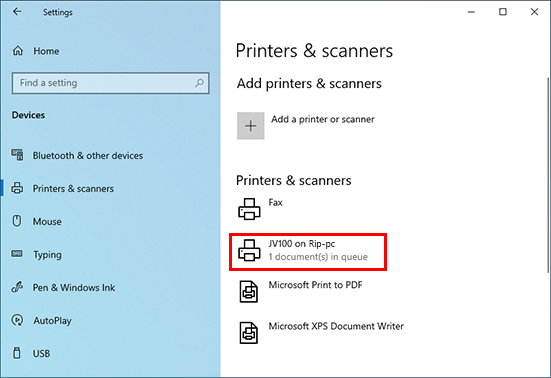This screenshot has height=378, width=551.
Task: Select Microsoft Print to PDF name
Action: click(315, 285)
